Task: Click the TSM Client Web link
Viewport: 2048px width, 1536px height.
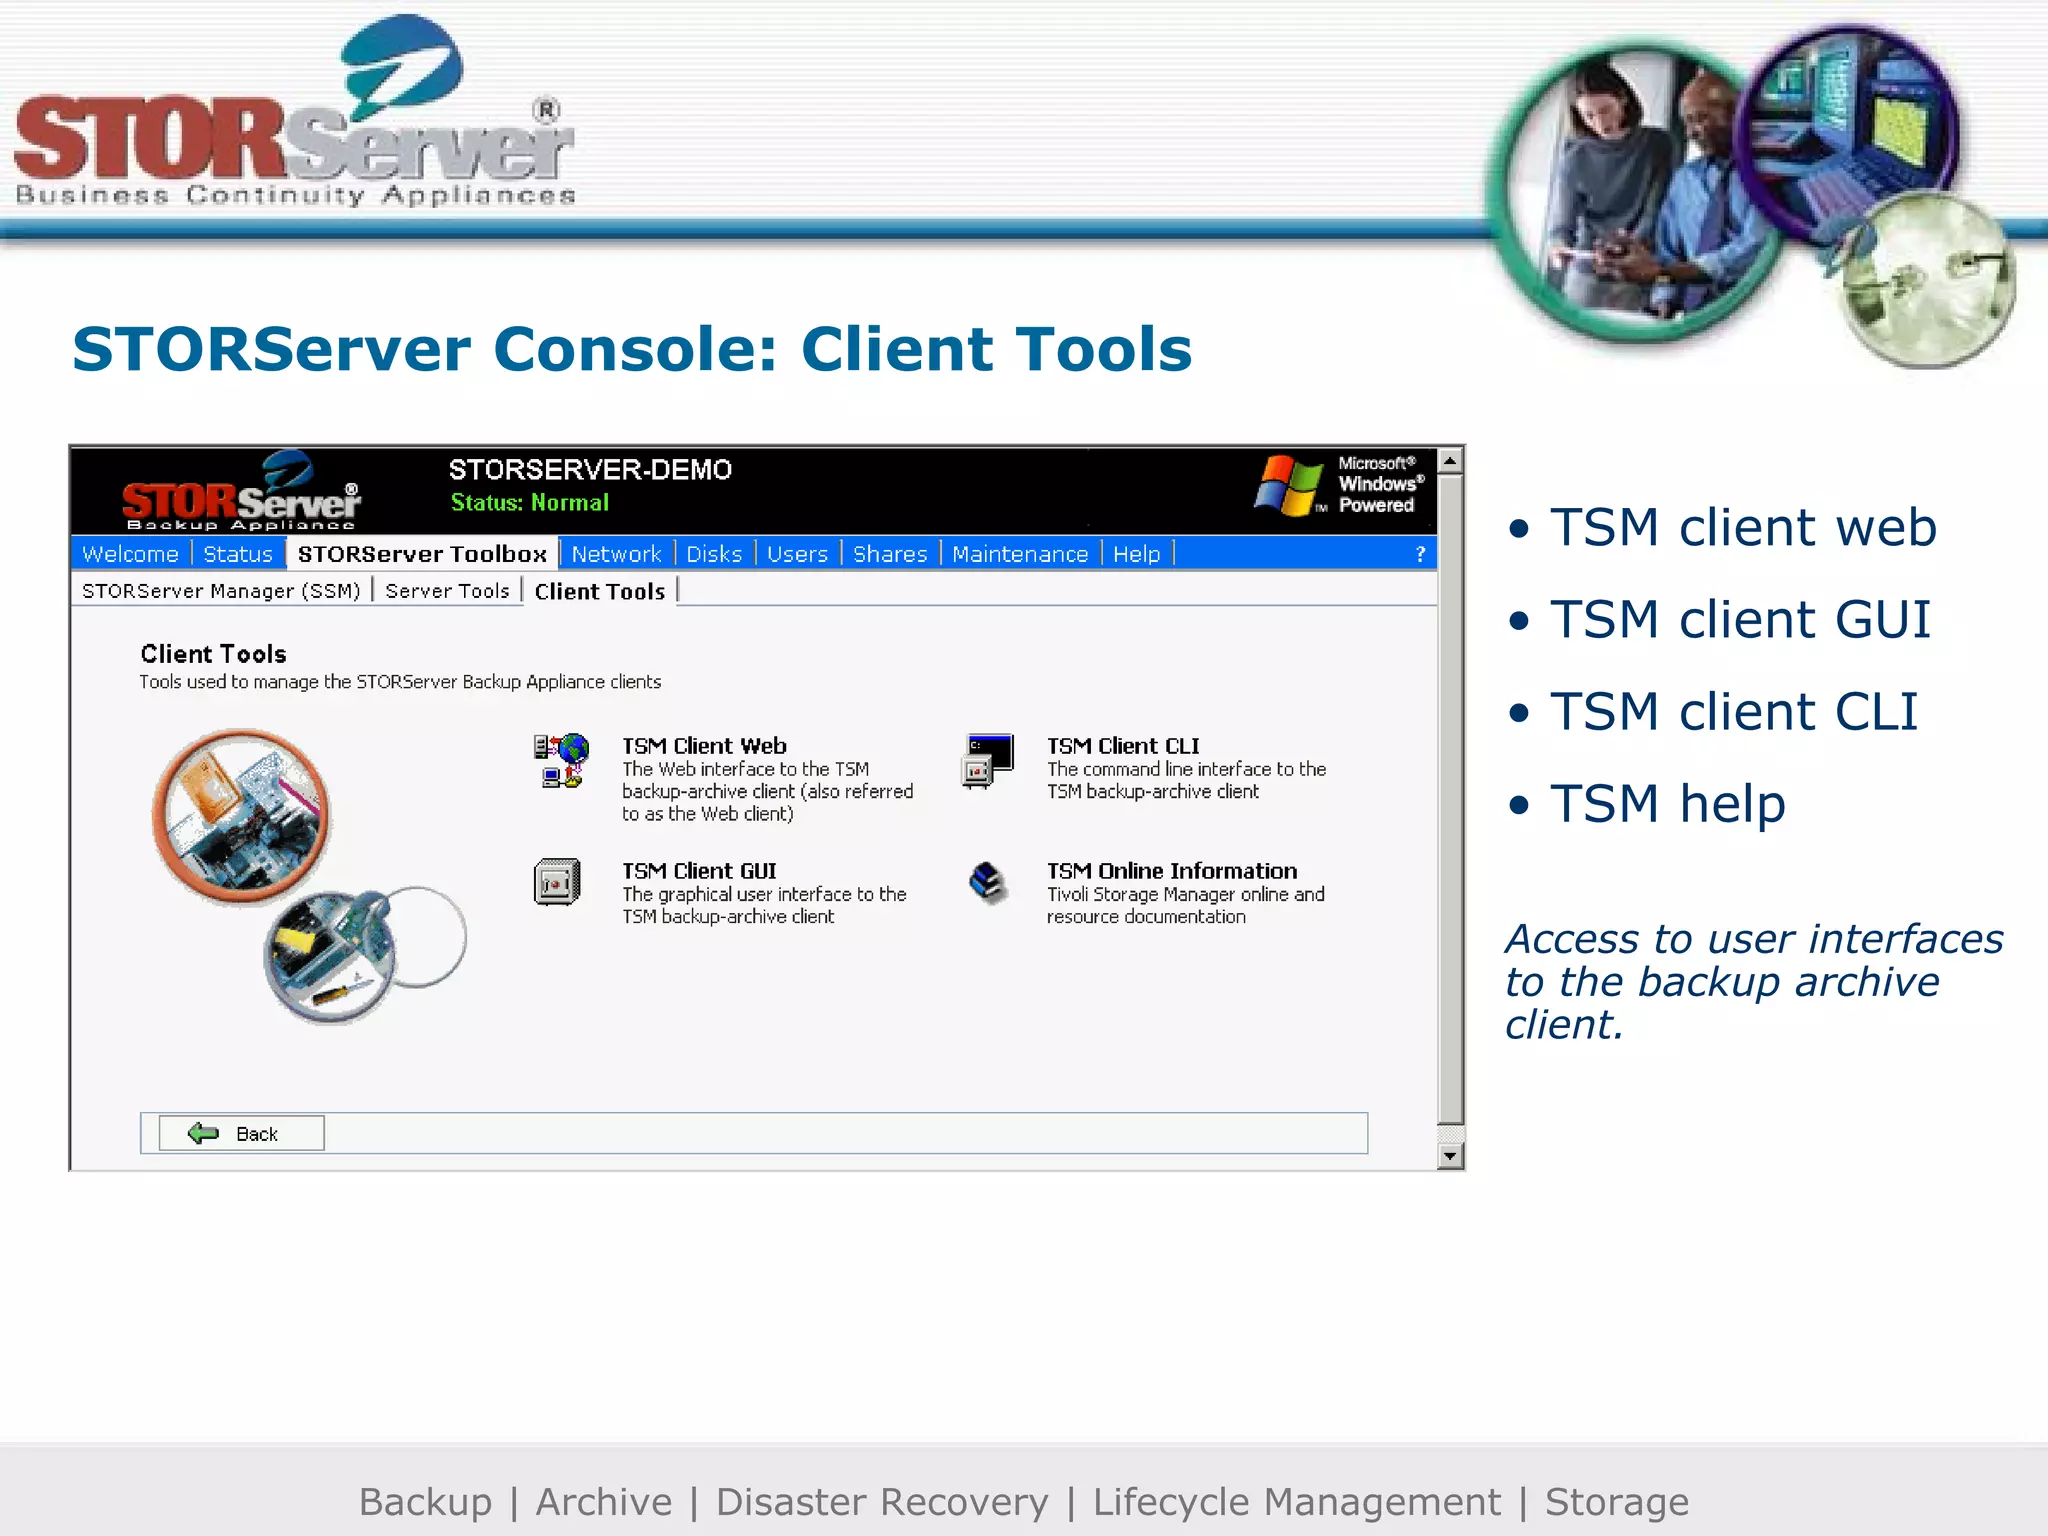Action: point(704,746)
